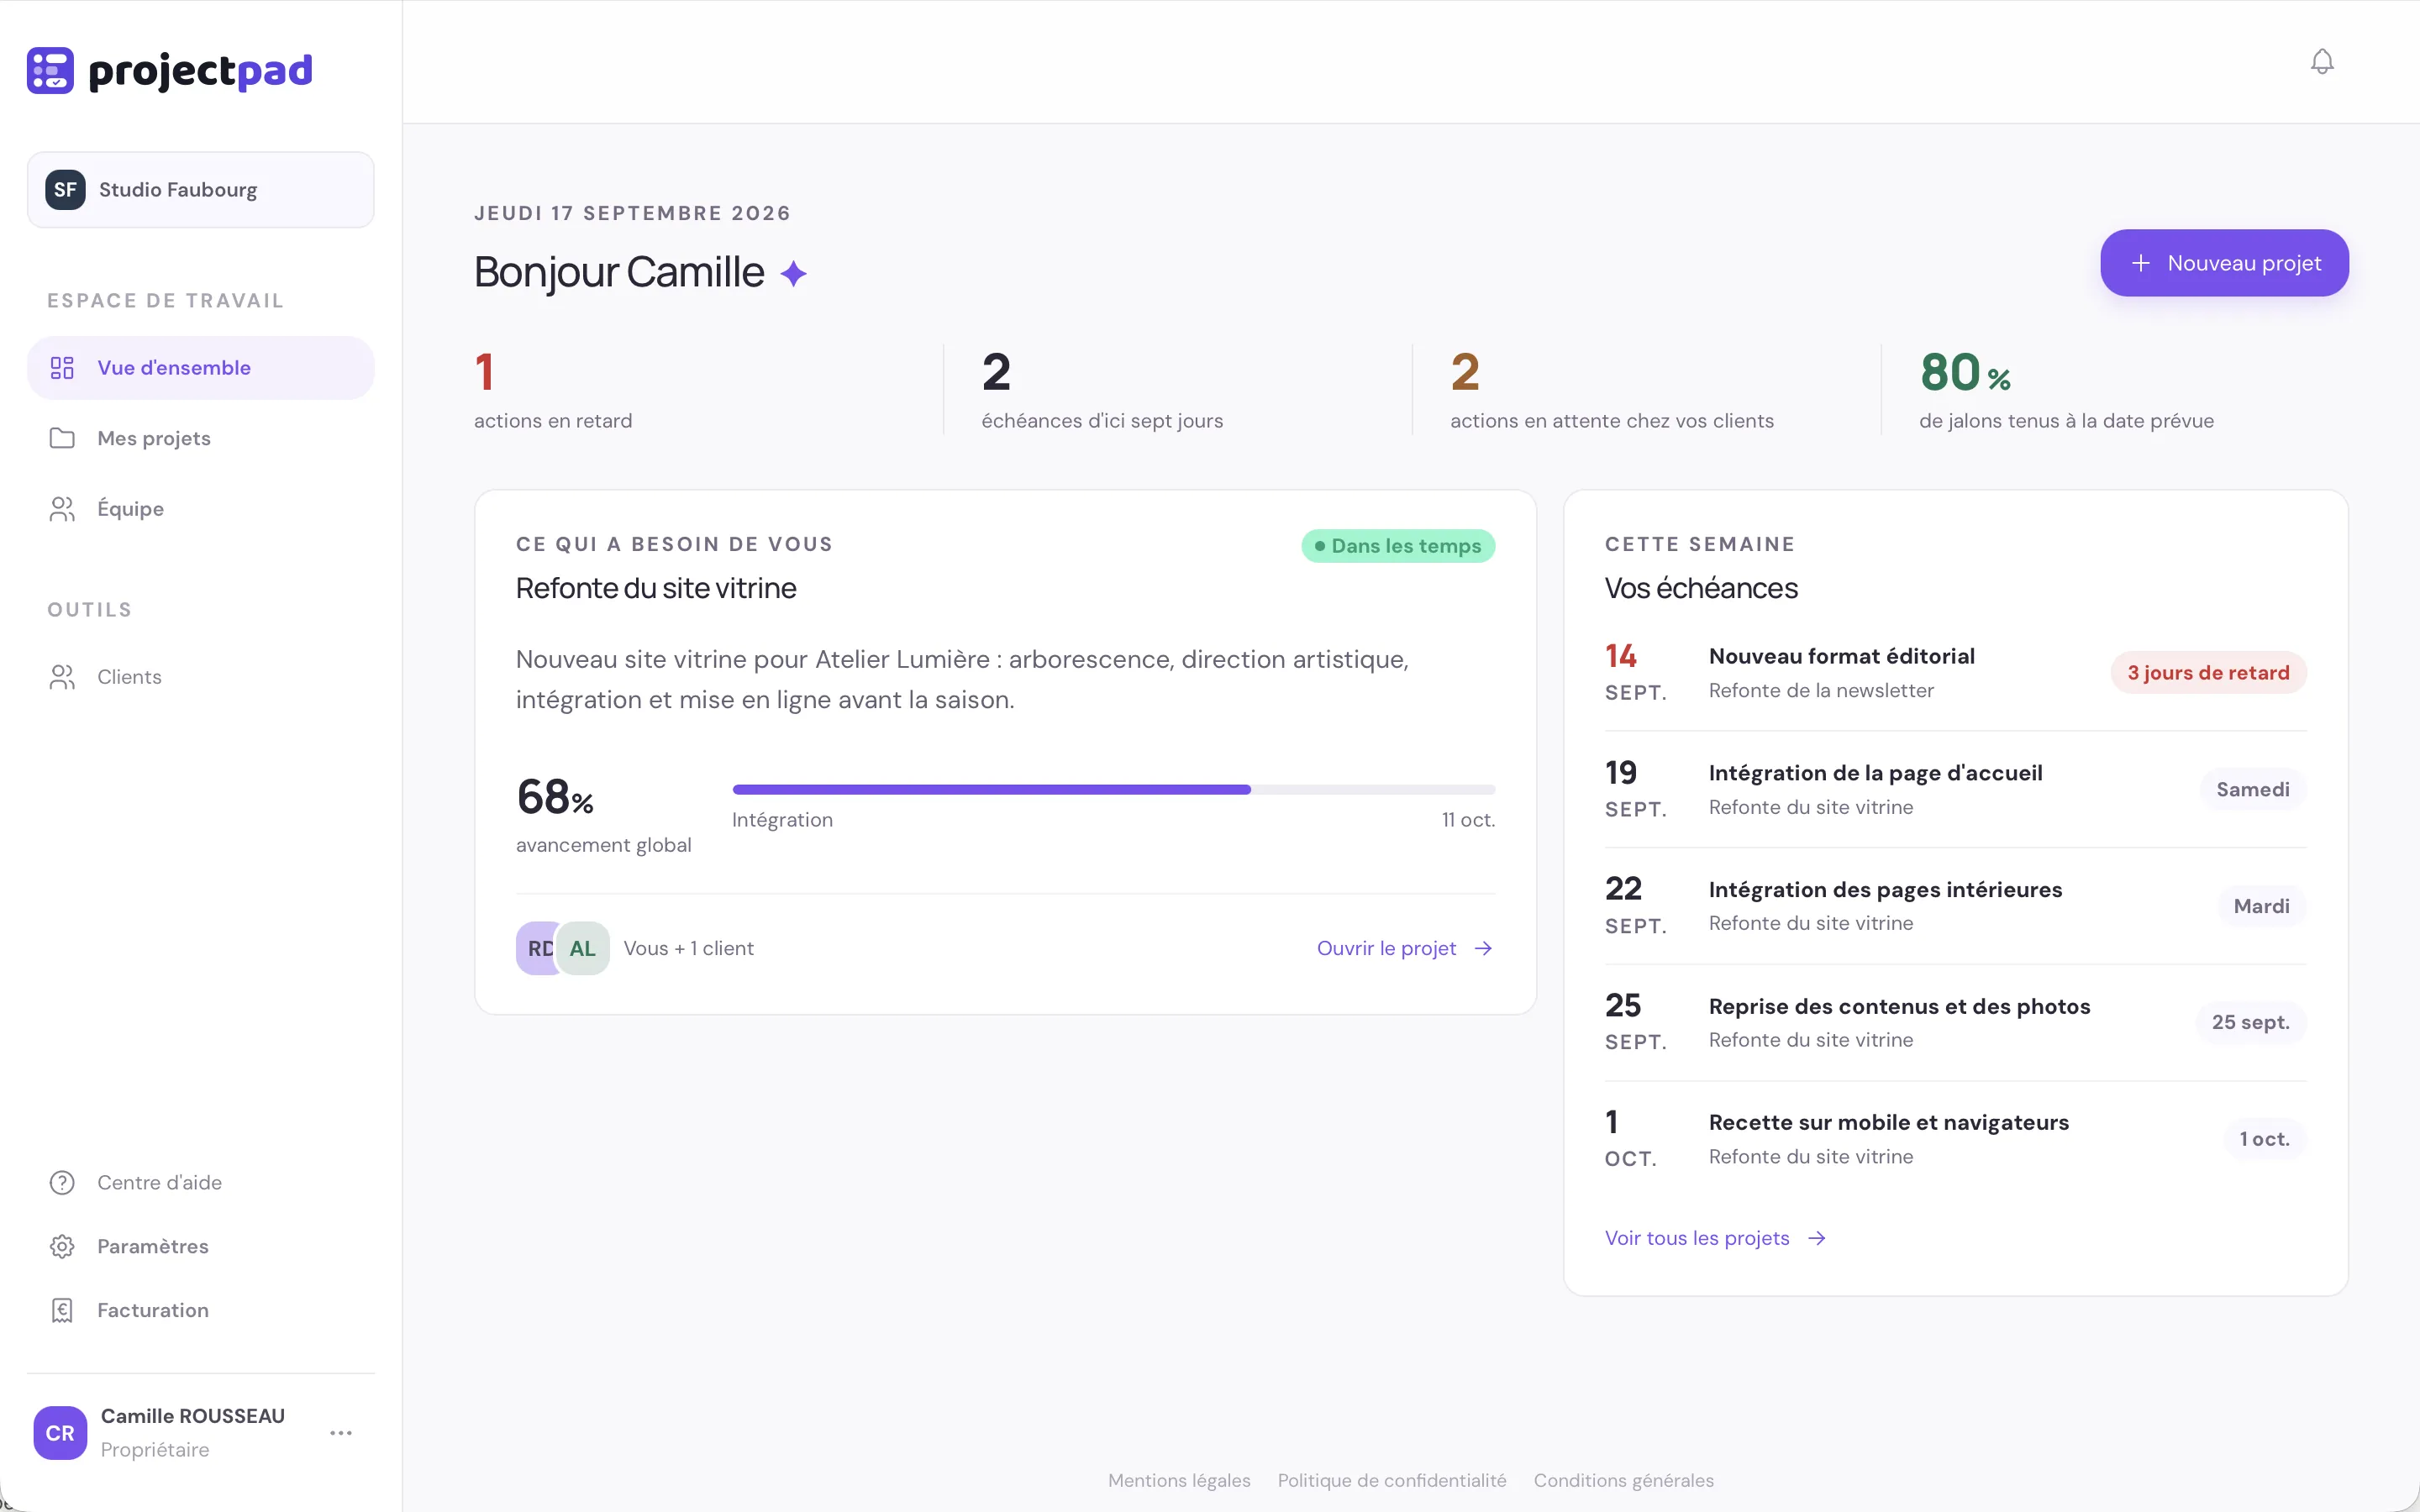Click the Intégration progress bar
This screenshot has width=2420, height=1512.
point(1114,789)
